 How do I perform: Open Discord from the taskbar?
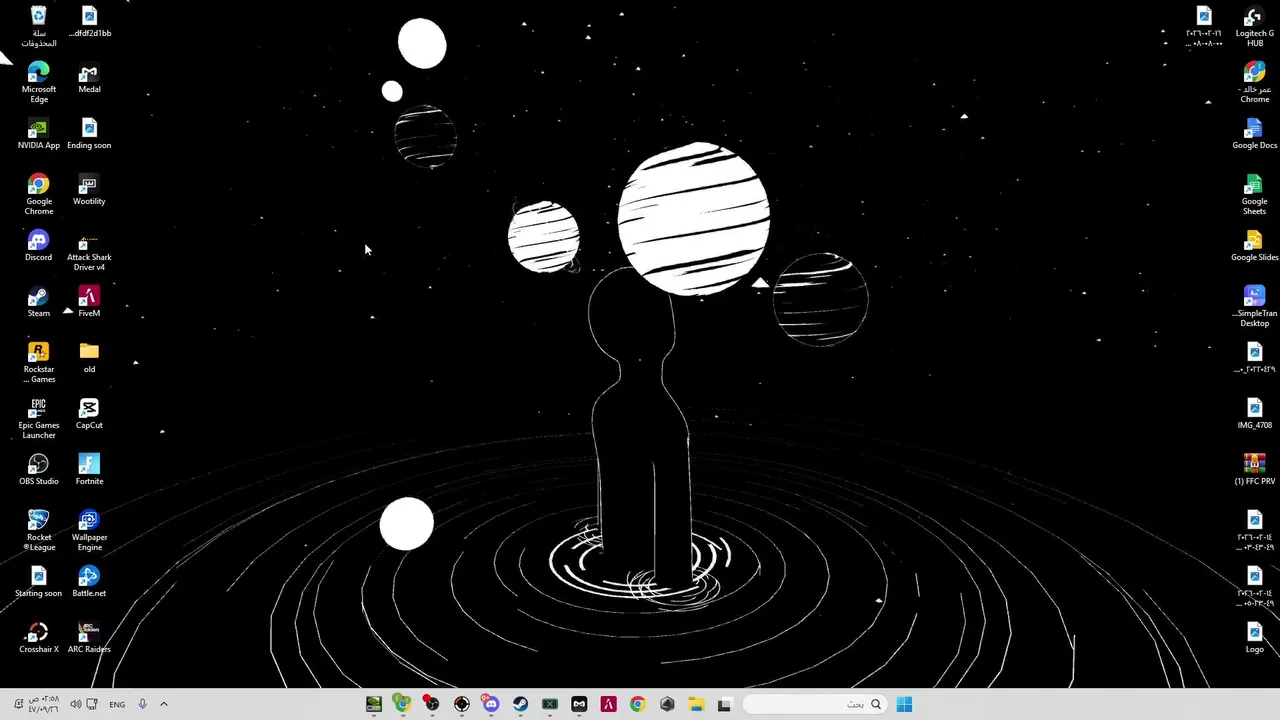(490, 704)
